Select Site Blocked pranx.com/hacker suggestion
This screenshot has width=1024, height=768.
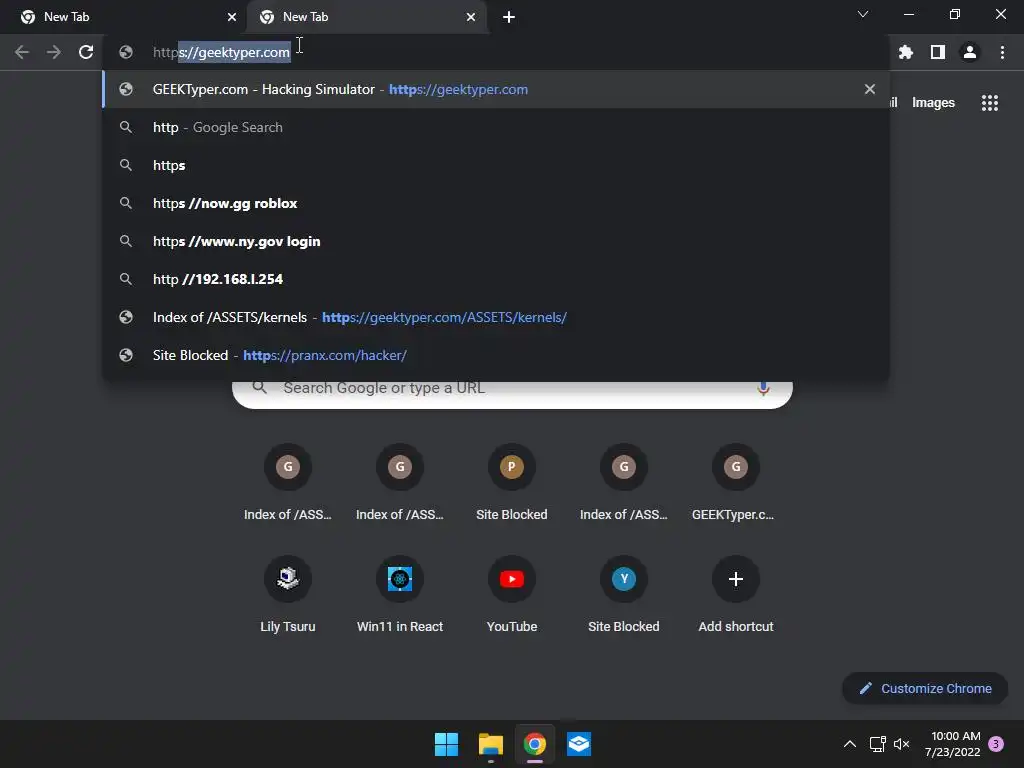496,355
